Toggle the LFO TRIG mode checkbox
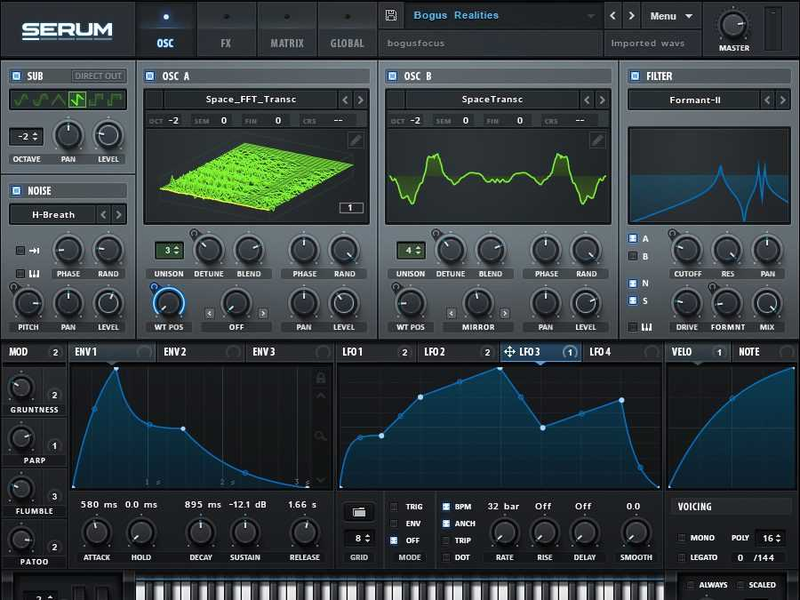Screen dimensions: 800x600 (x=394, y=507)
